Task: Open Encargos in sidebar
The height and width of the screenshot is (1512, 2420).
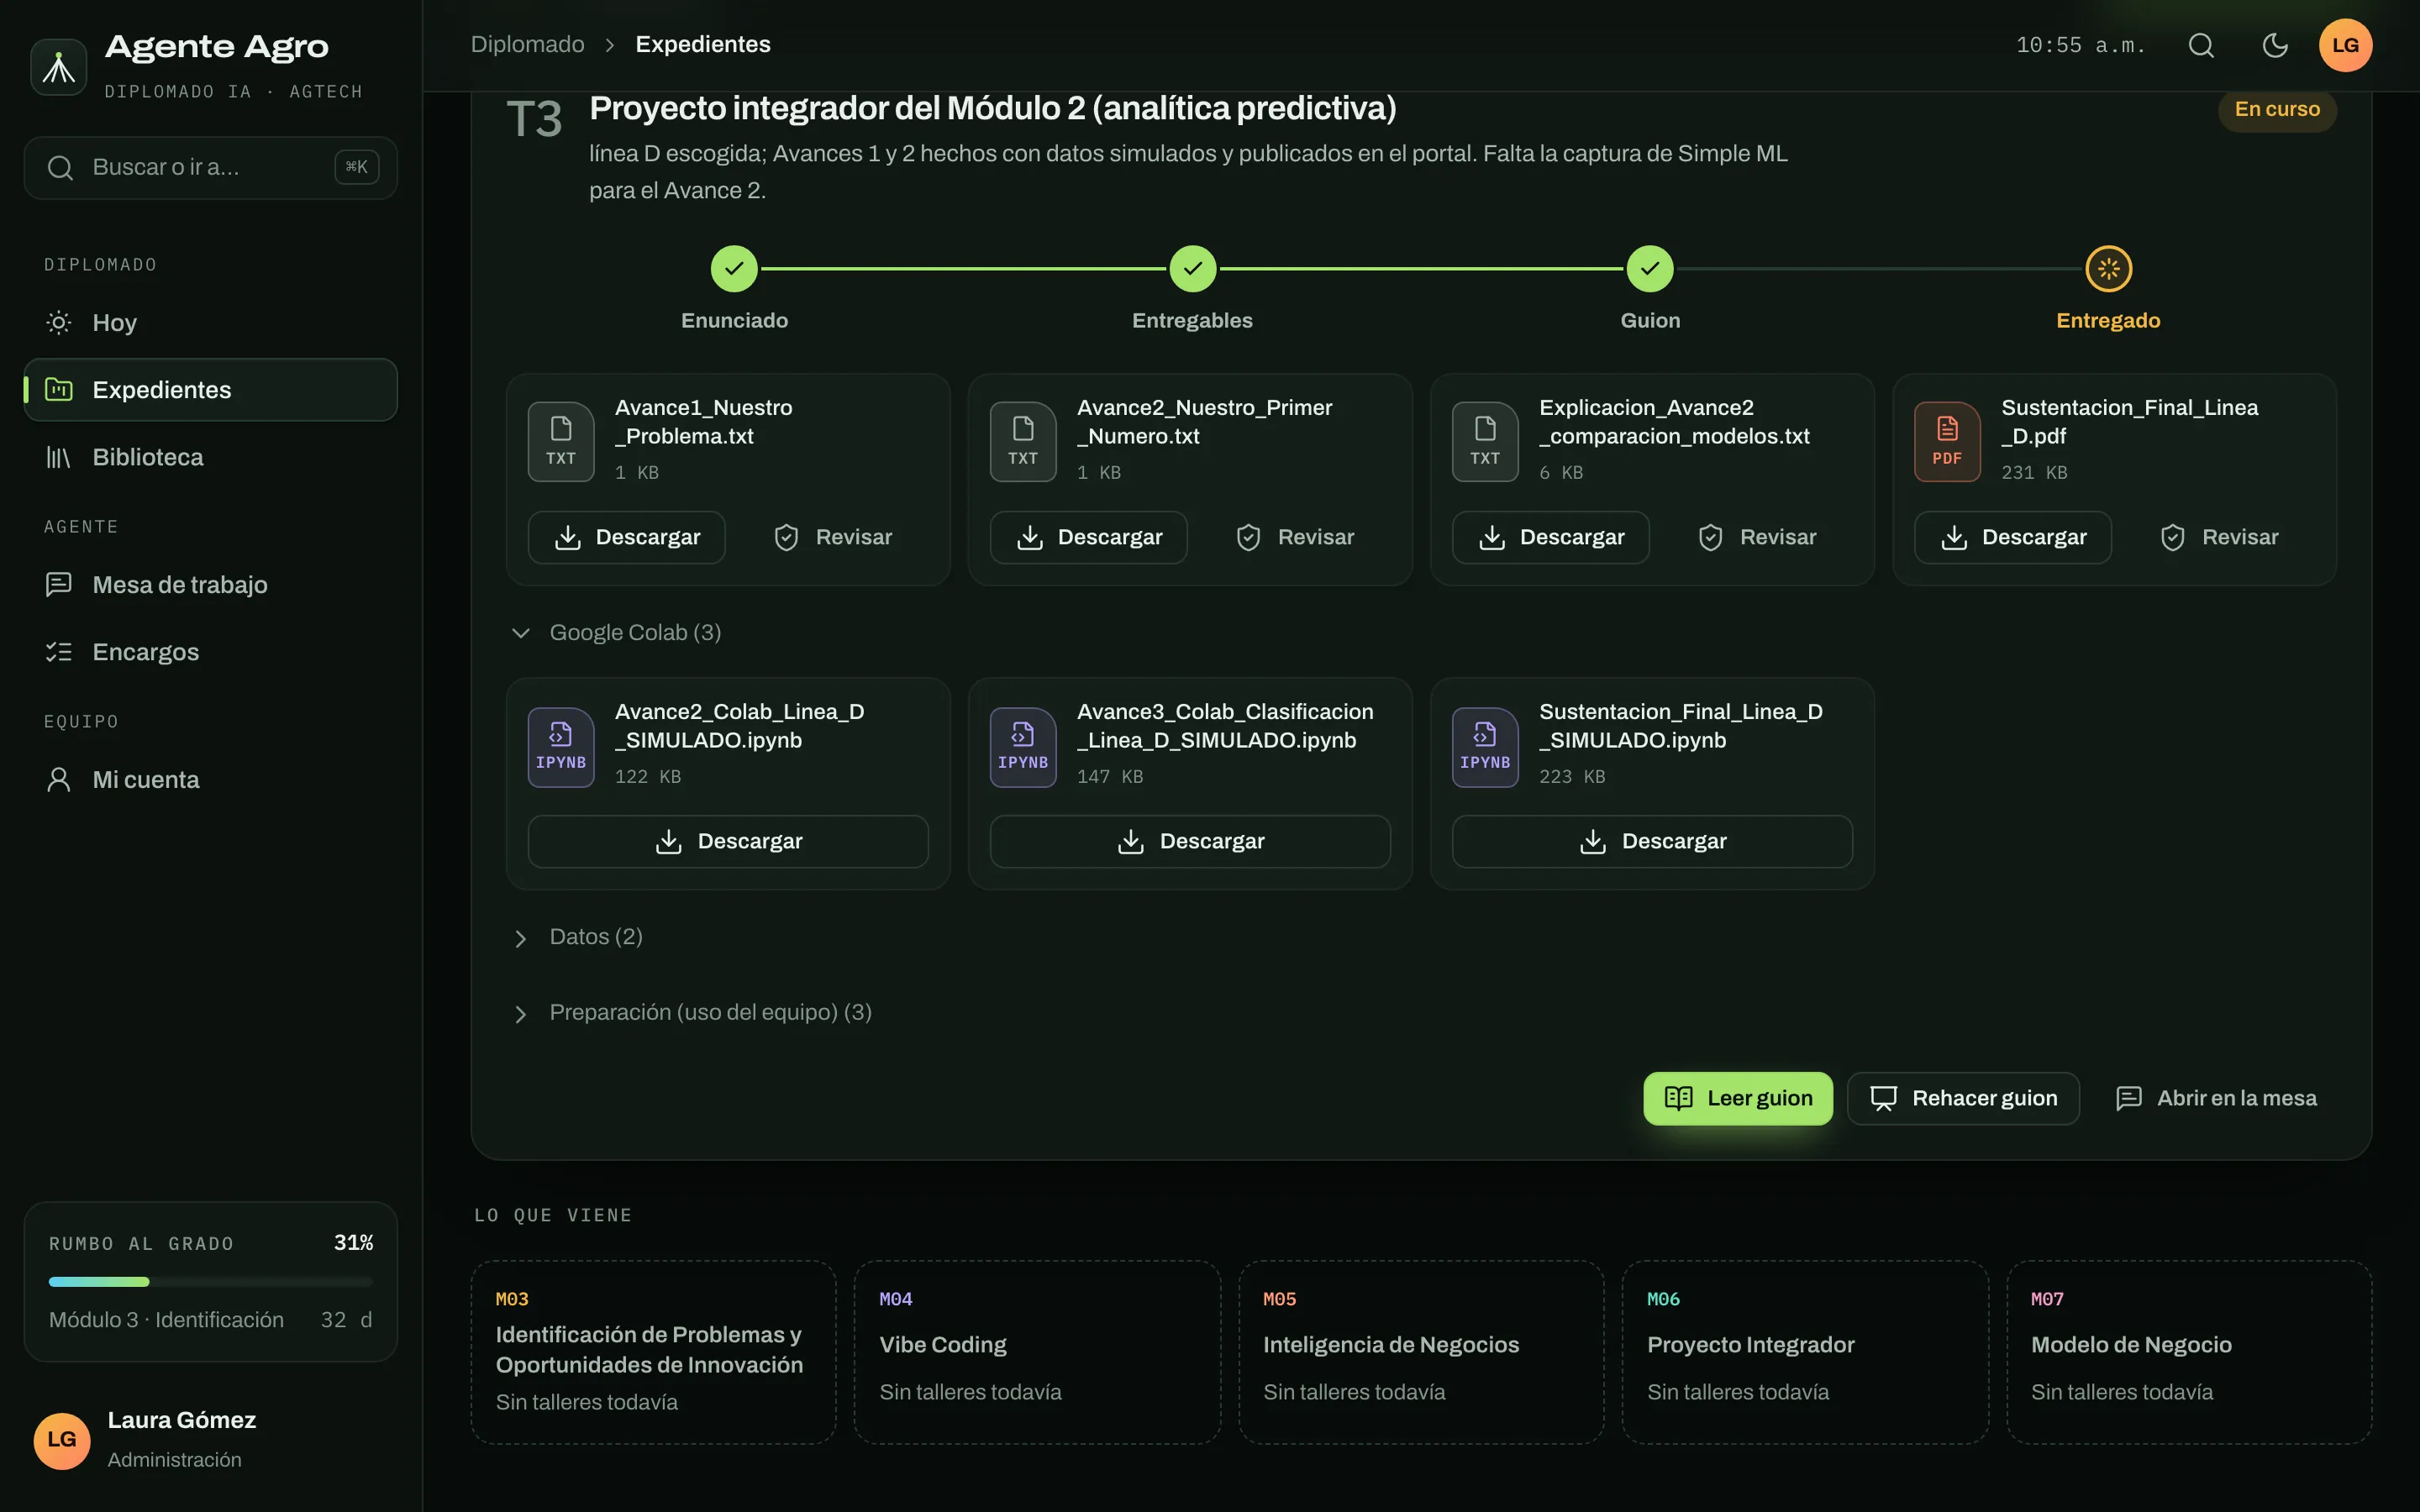Action: [211, 652]
